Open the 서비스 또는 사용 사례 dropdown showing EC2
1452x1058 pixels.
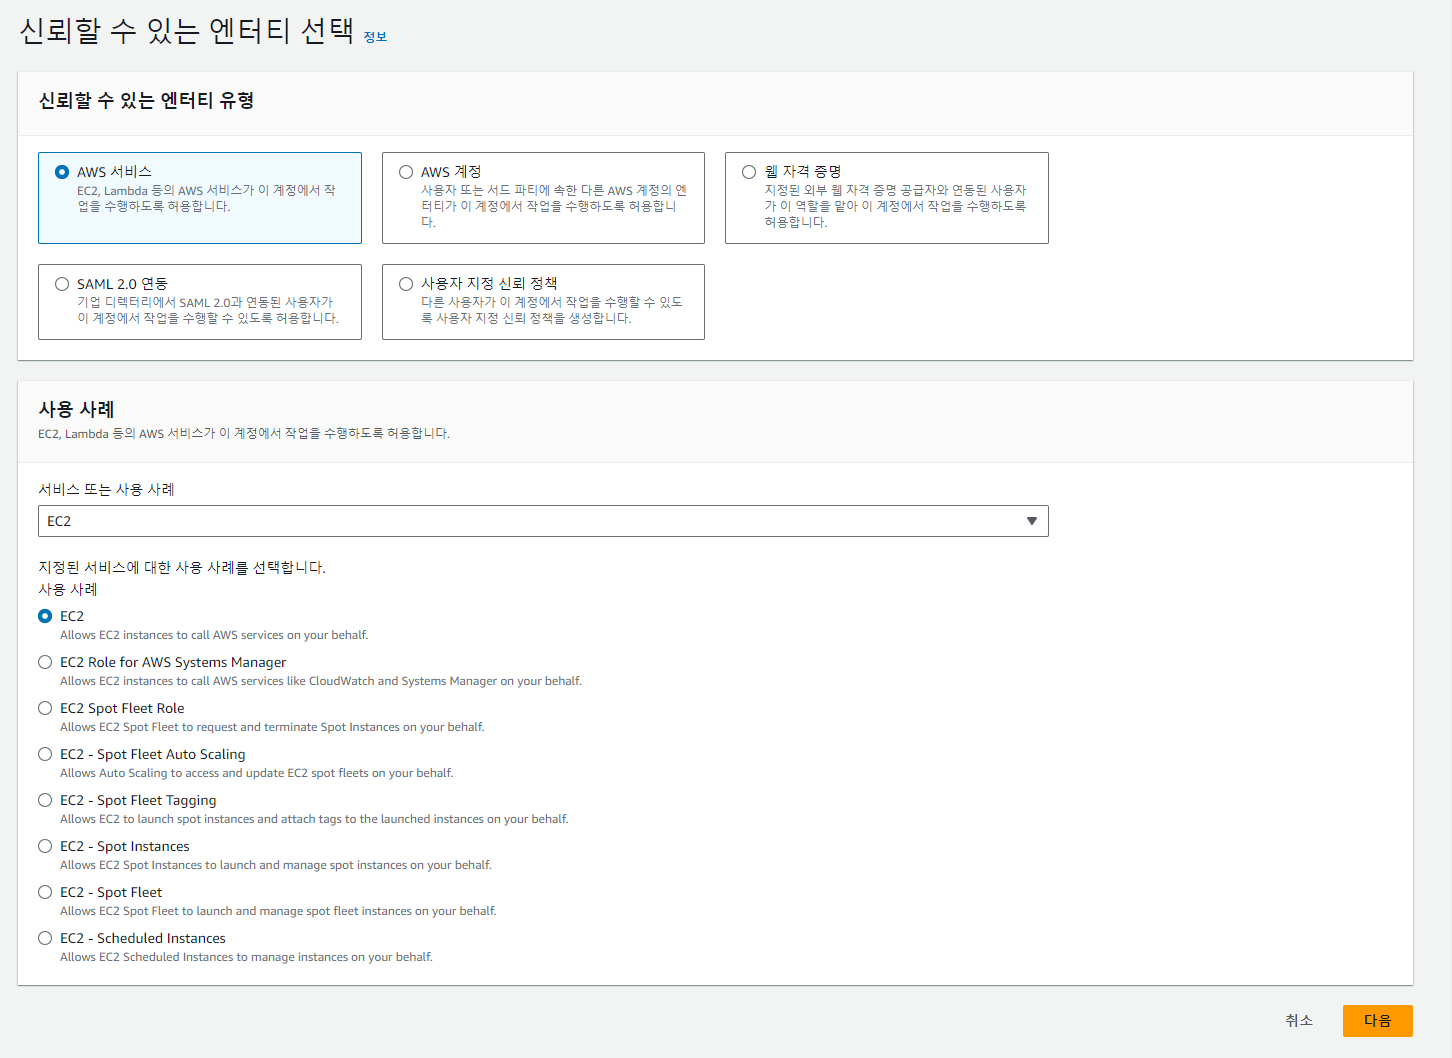pos(543,521)
